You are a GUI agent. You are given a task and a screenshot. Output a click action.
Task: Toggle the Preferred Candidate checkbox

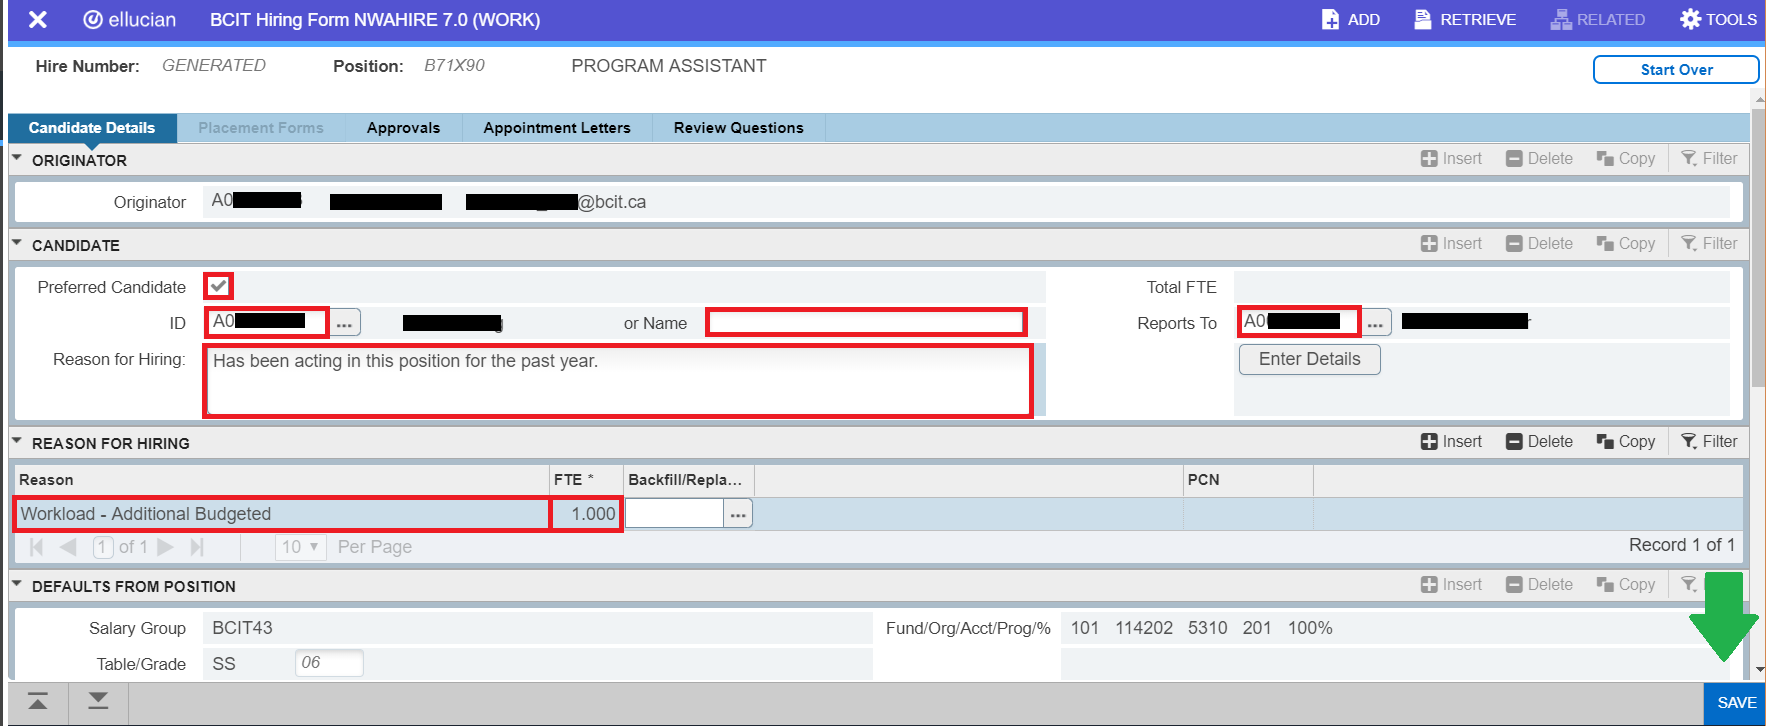coord(218,286)
